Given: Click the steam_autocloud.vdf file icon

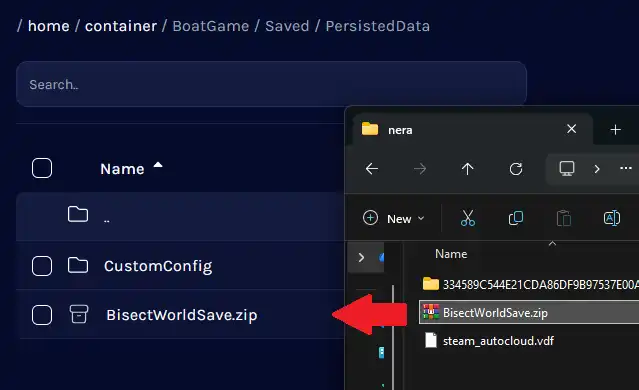Looking at the screenshot, I should [x=431, y=340].
